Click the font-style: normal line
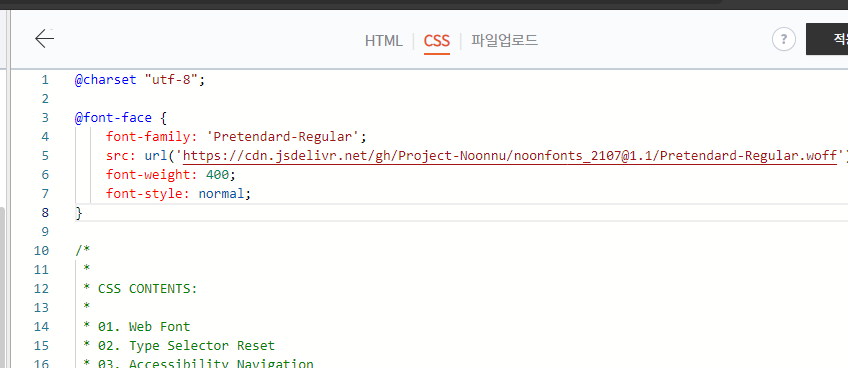 click(x=178, y=194)
